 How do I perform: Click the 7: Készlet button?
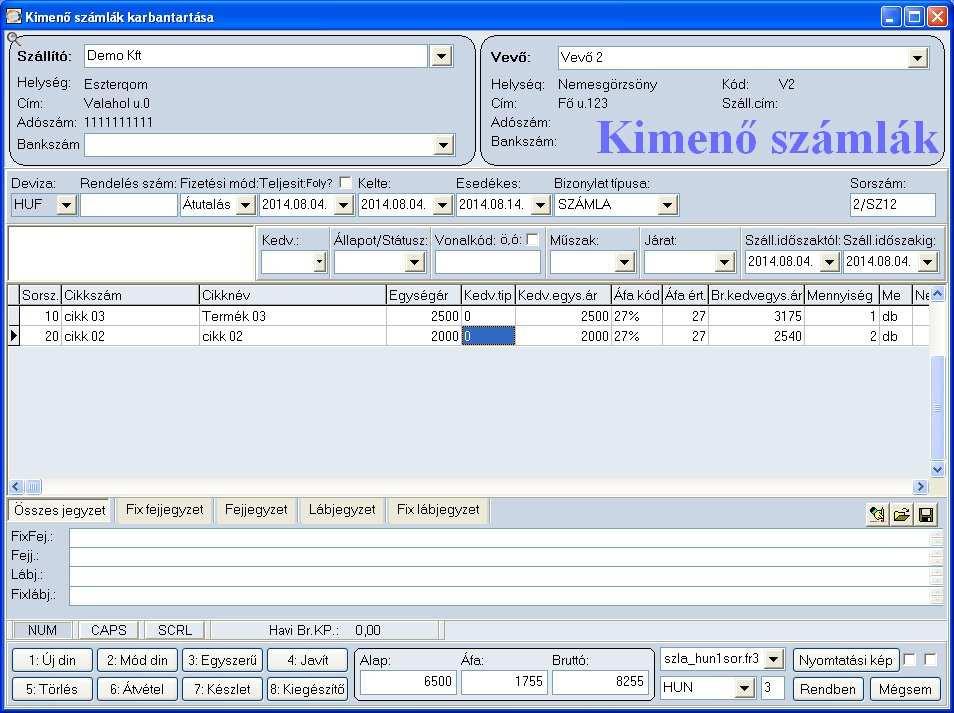[222, 689]
